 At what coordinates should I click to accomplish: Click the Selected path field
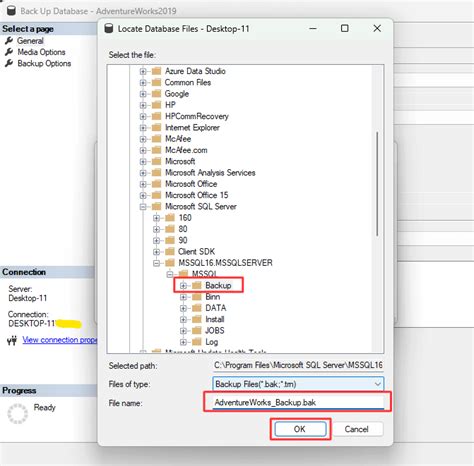point(298,365)
